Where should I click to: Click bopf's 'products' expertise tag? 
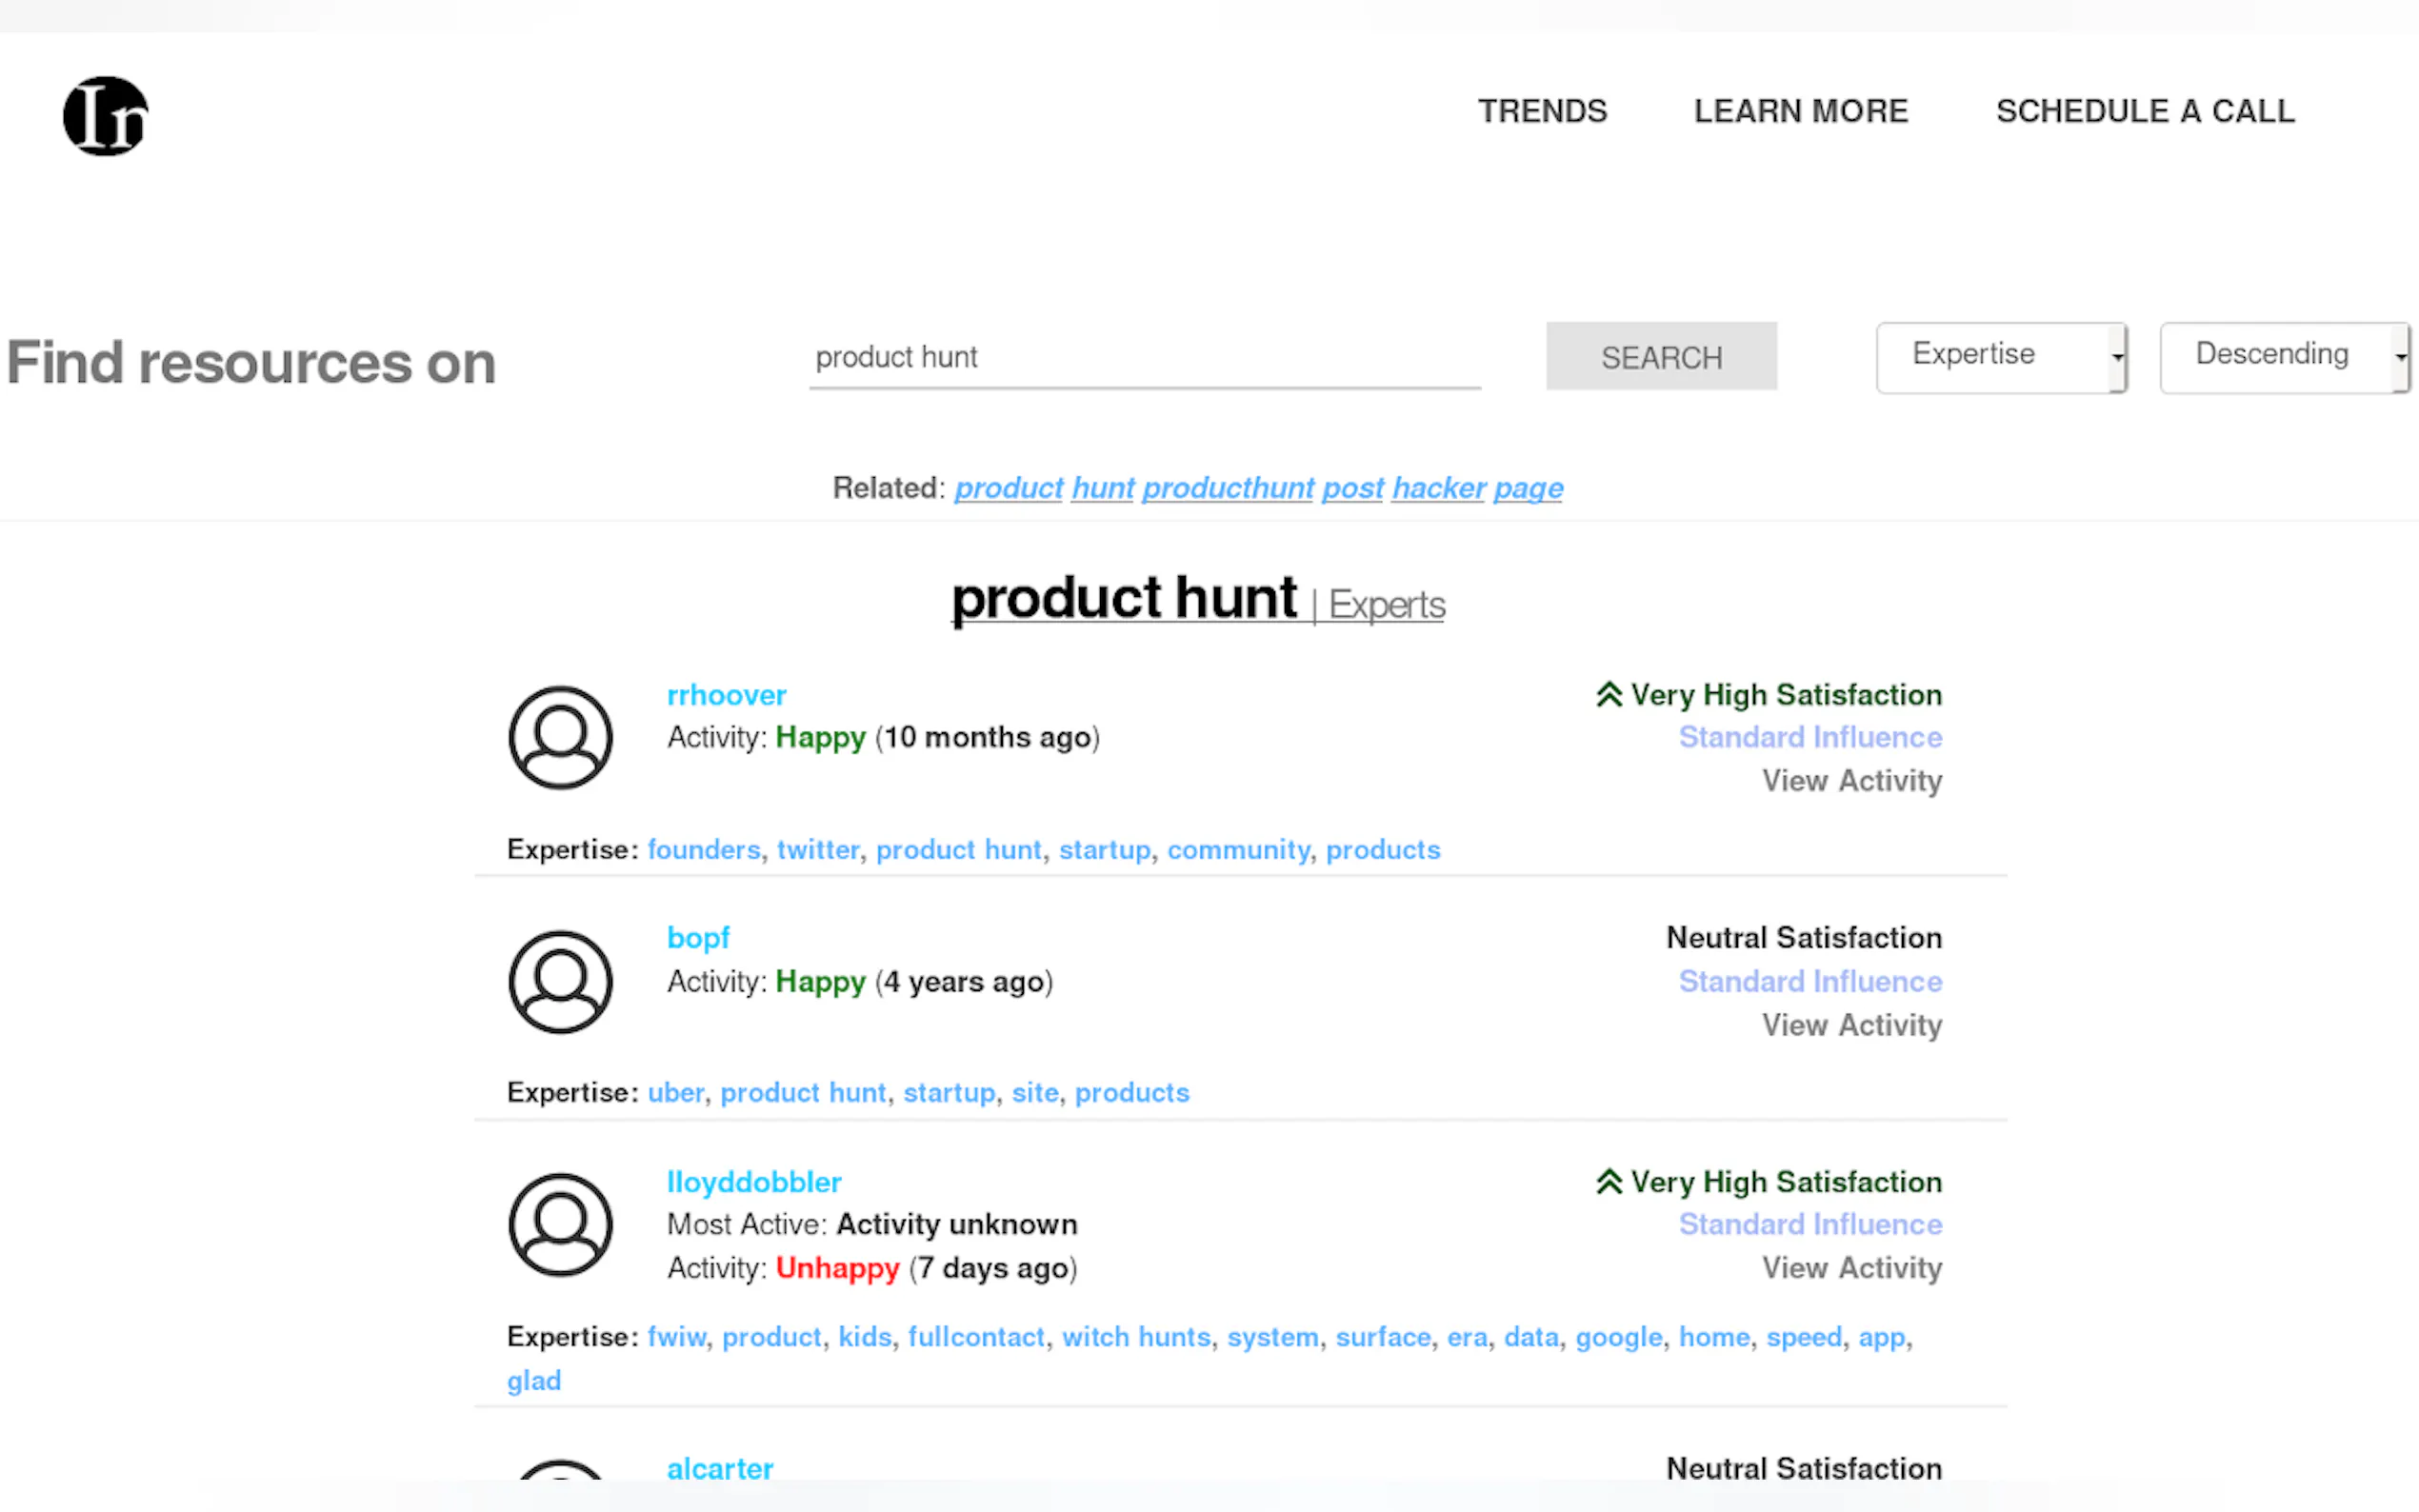[x=1132, y=1092]
